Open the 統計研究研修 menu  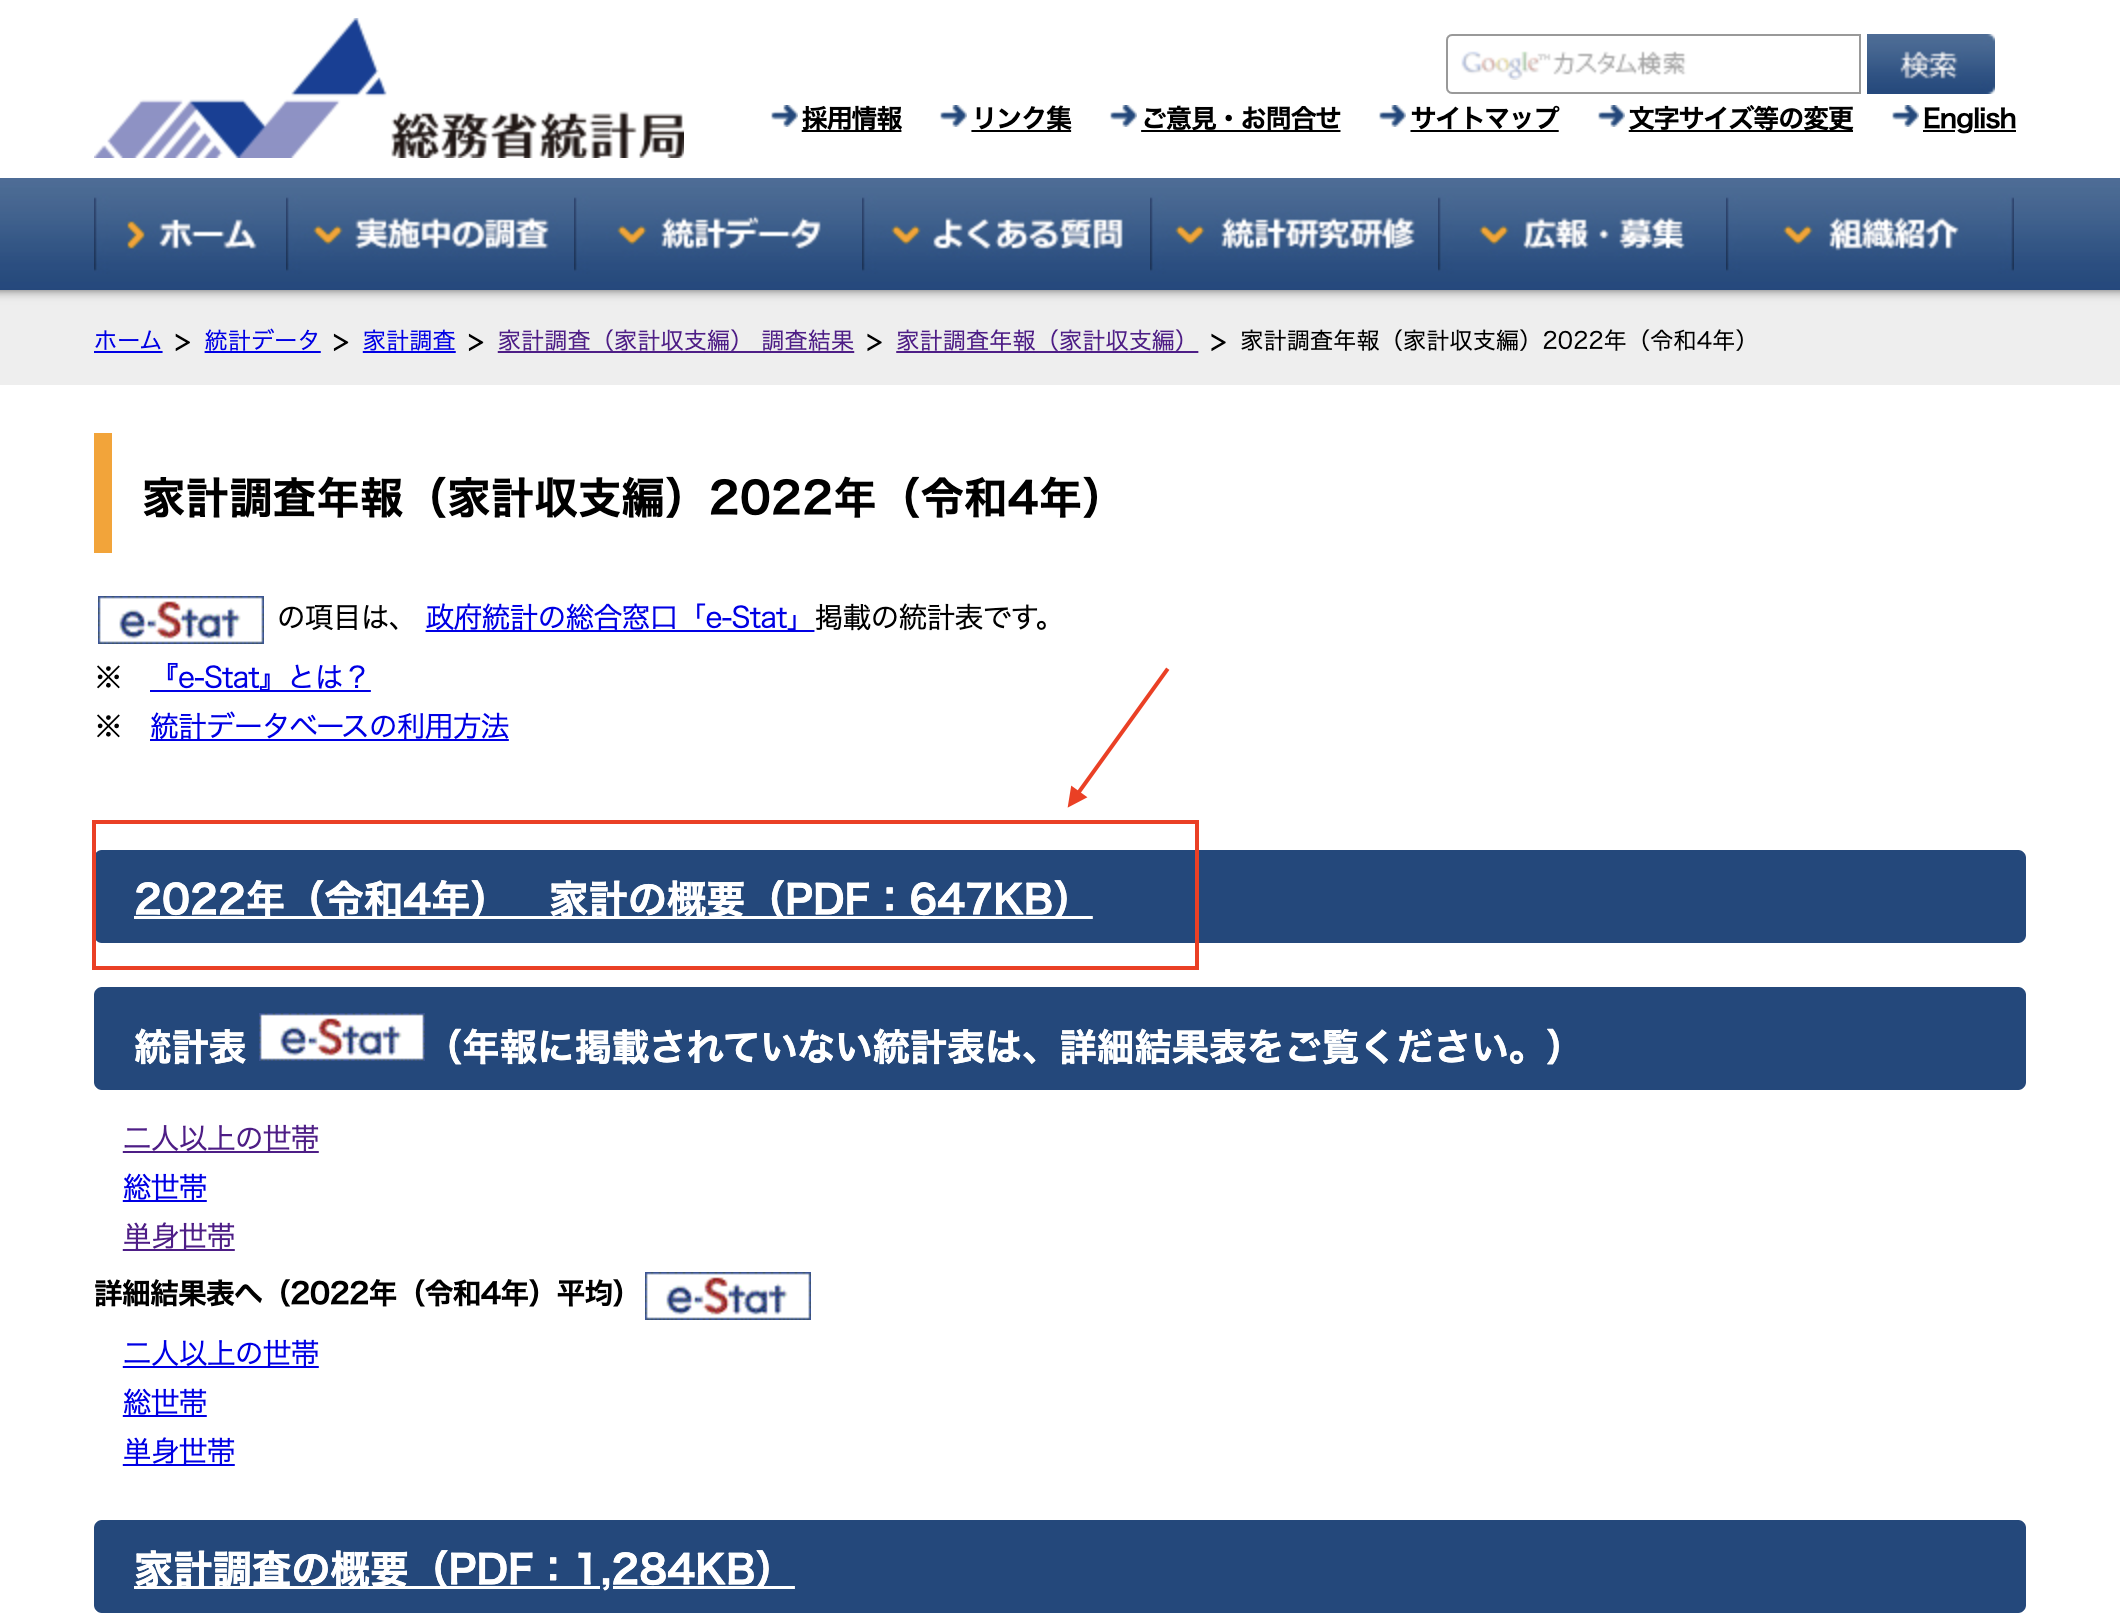point(1295,234)
